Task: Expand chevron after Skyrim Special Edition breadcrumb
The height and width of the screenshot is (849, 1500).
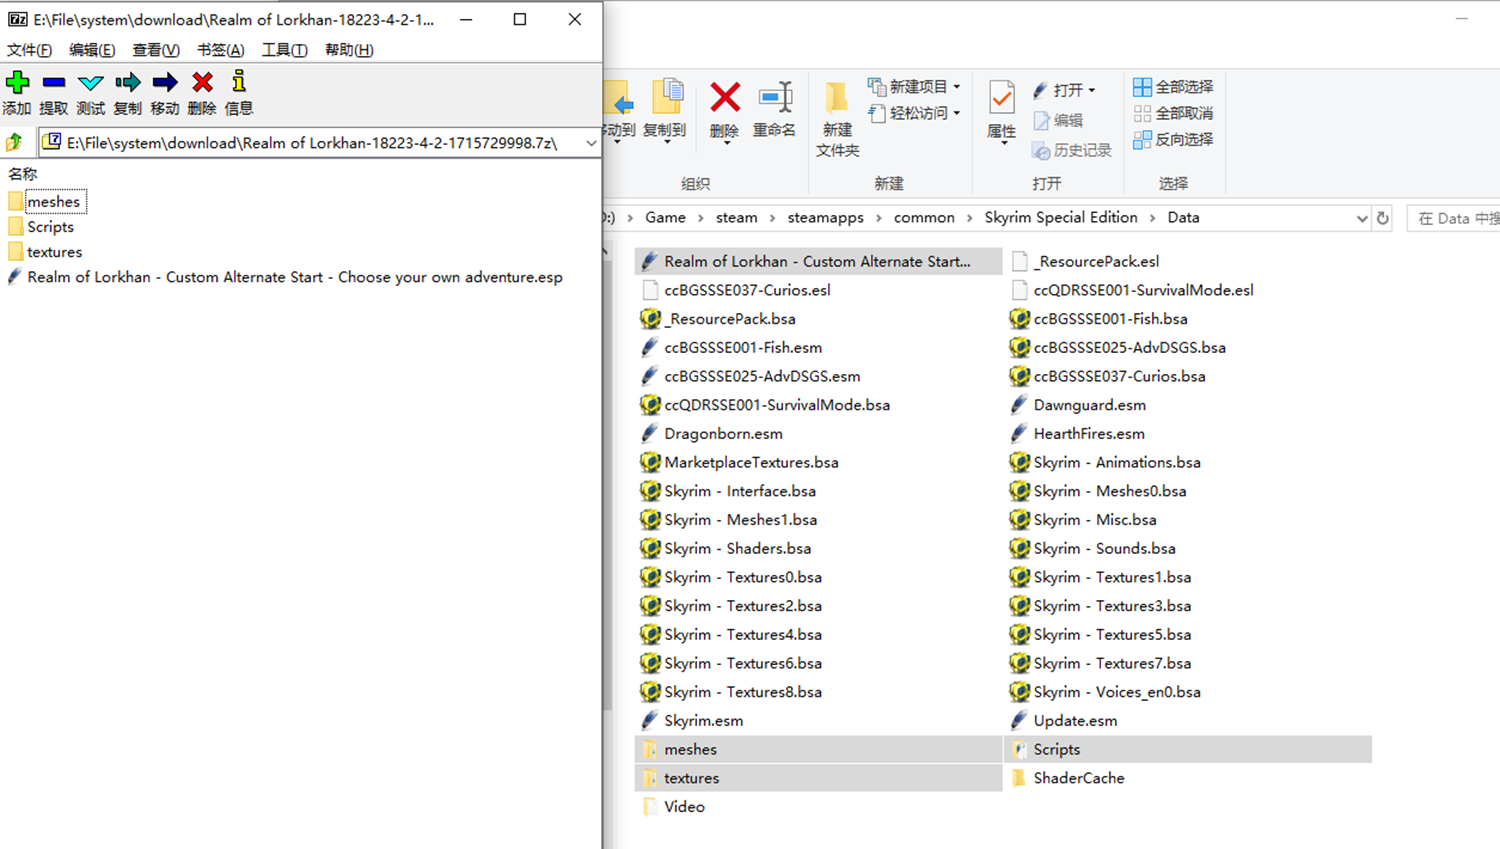Action: [1153, 218]
